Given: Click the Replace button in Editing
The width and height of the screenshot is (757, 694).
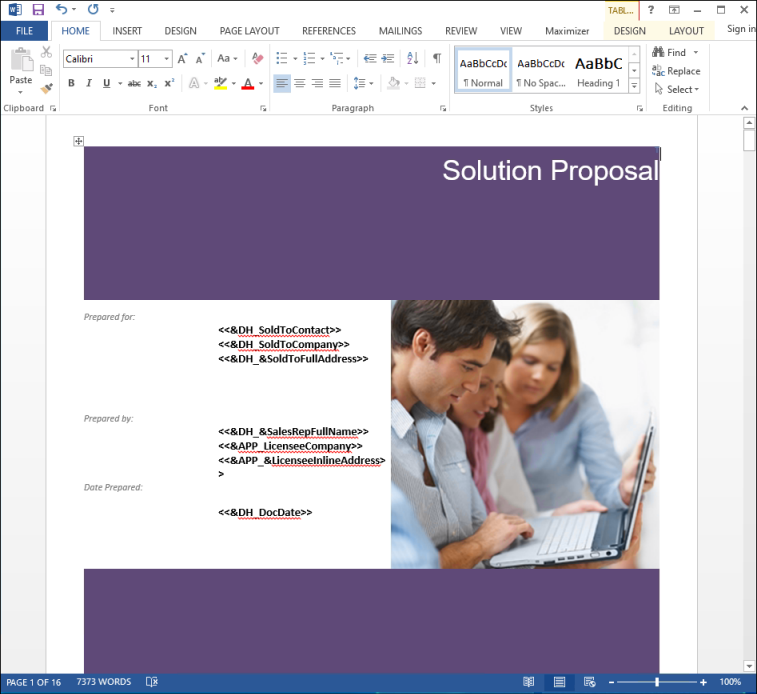Looking at the screenshot, I should 676,71.
